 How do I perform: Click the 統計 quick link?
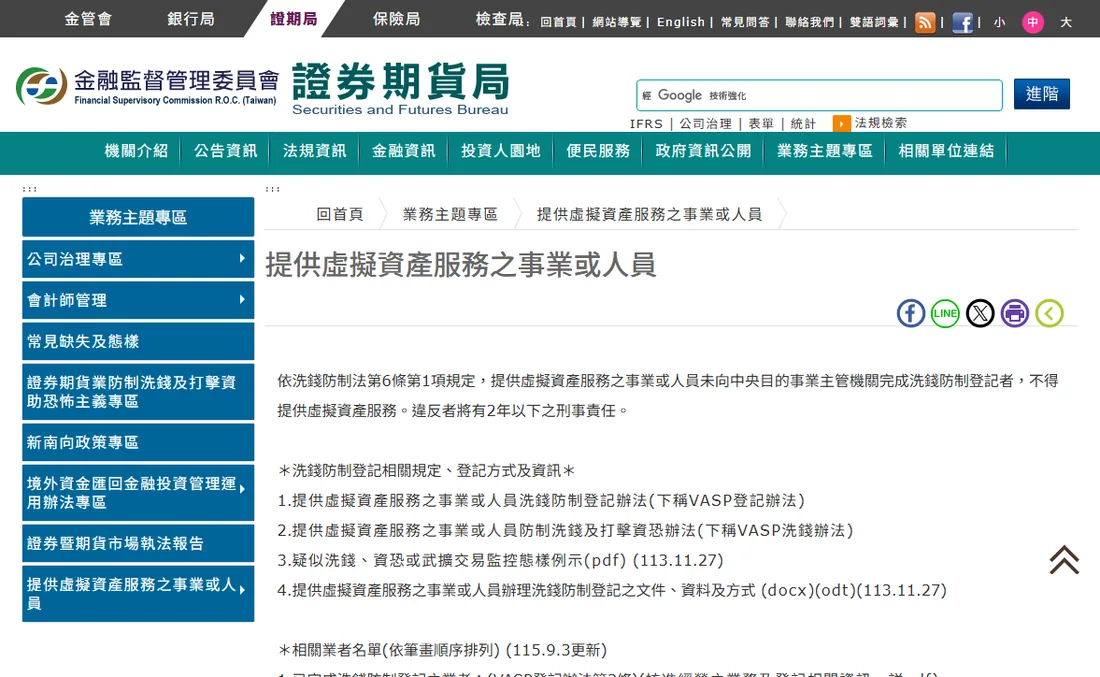click(x=803, y=124)
